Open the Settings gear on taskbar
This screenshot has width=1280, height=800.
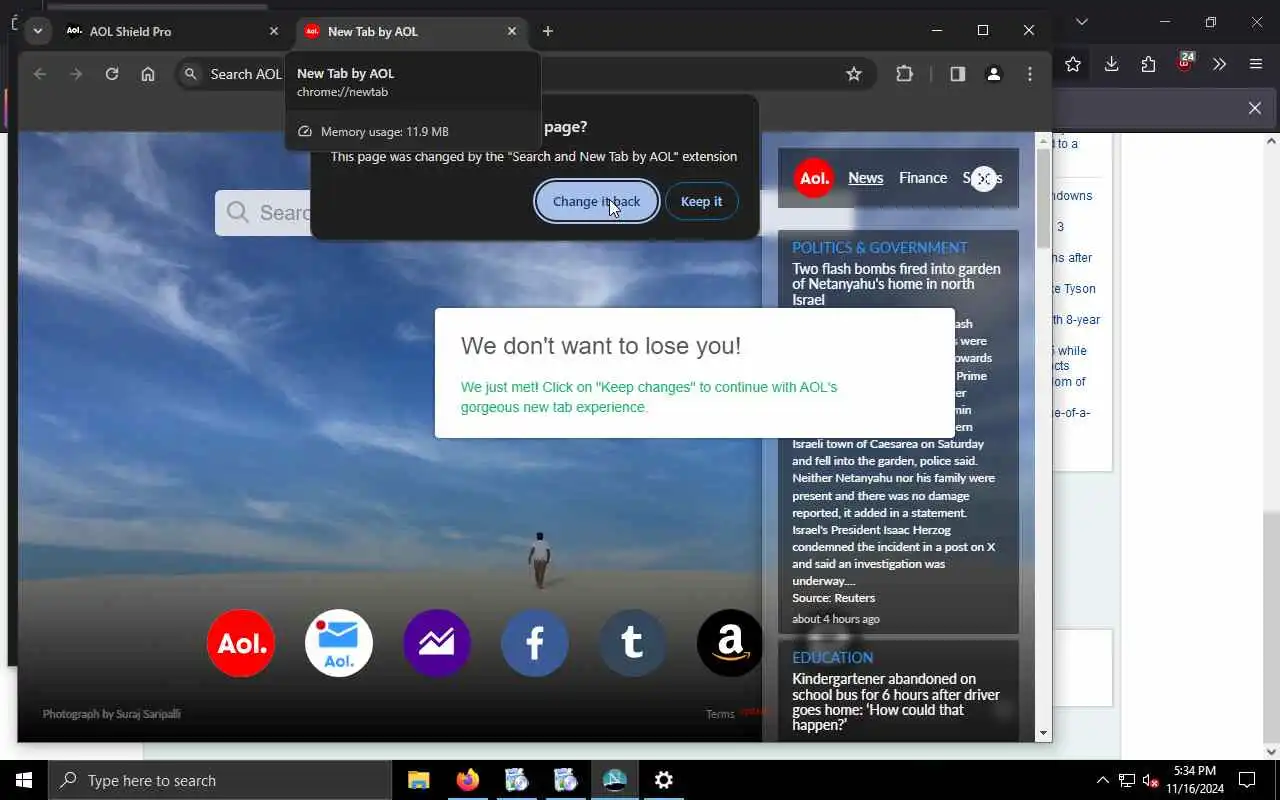point(664,780)
